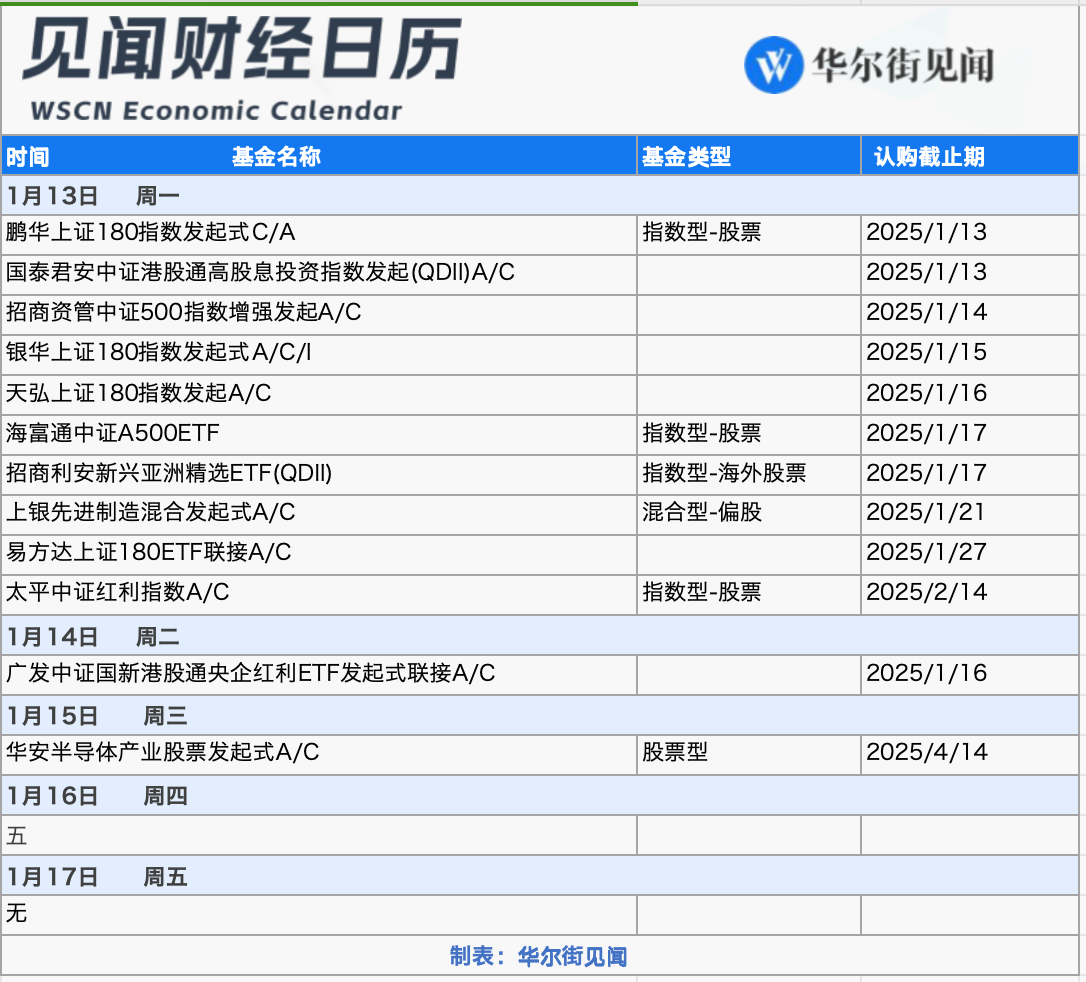Select the 1月13日 周一 date row
Screen dimensions: 1086x982
pyautogui.click(x=540, y=195)
